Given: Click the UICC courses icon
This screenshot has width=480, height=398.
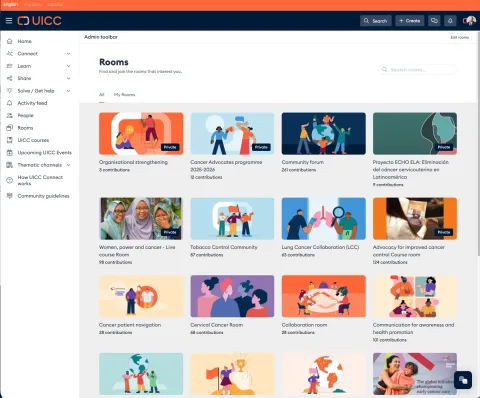Looking at the screenshot, I should click(x=10, y=140).
